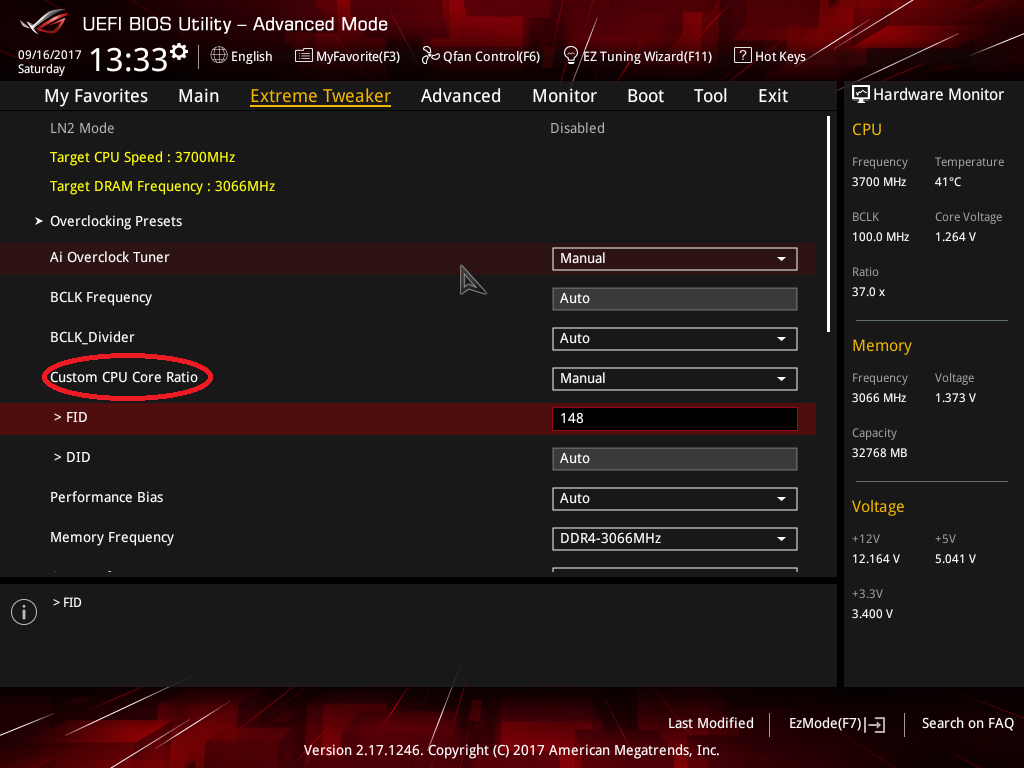Viewport: 1024px width, 768px height.
Task: Click Target CPU Speed : 3700MHz text
Action: point(142,157)
